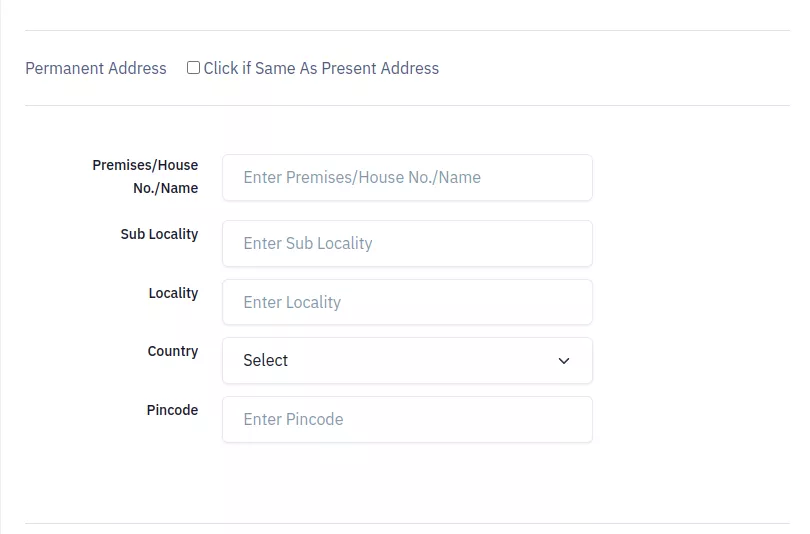Click the 'Enter Premises/House No./Name' placeholder text
Screen dimensions: 810x534
(x=362, y=178)
